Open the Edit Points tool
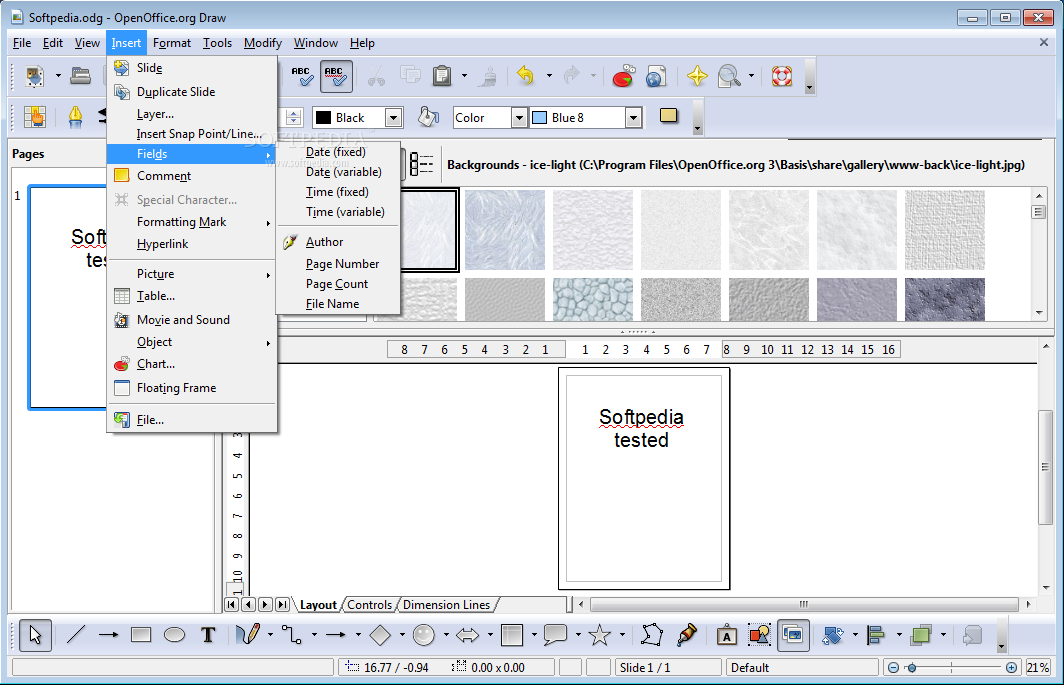Image resolution: width=1064 pixels, height=685 pixels. click(x=651, y=635)
